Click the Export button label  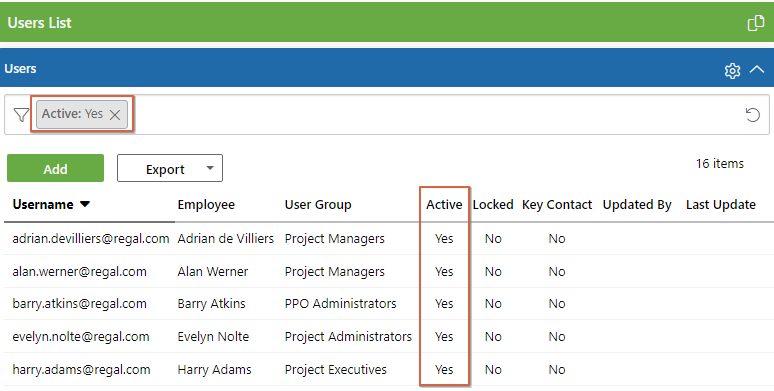[165, 169]
